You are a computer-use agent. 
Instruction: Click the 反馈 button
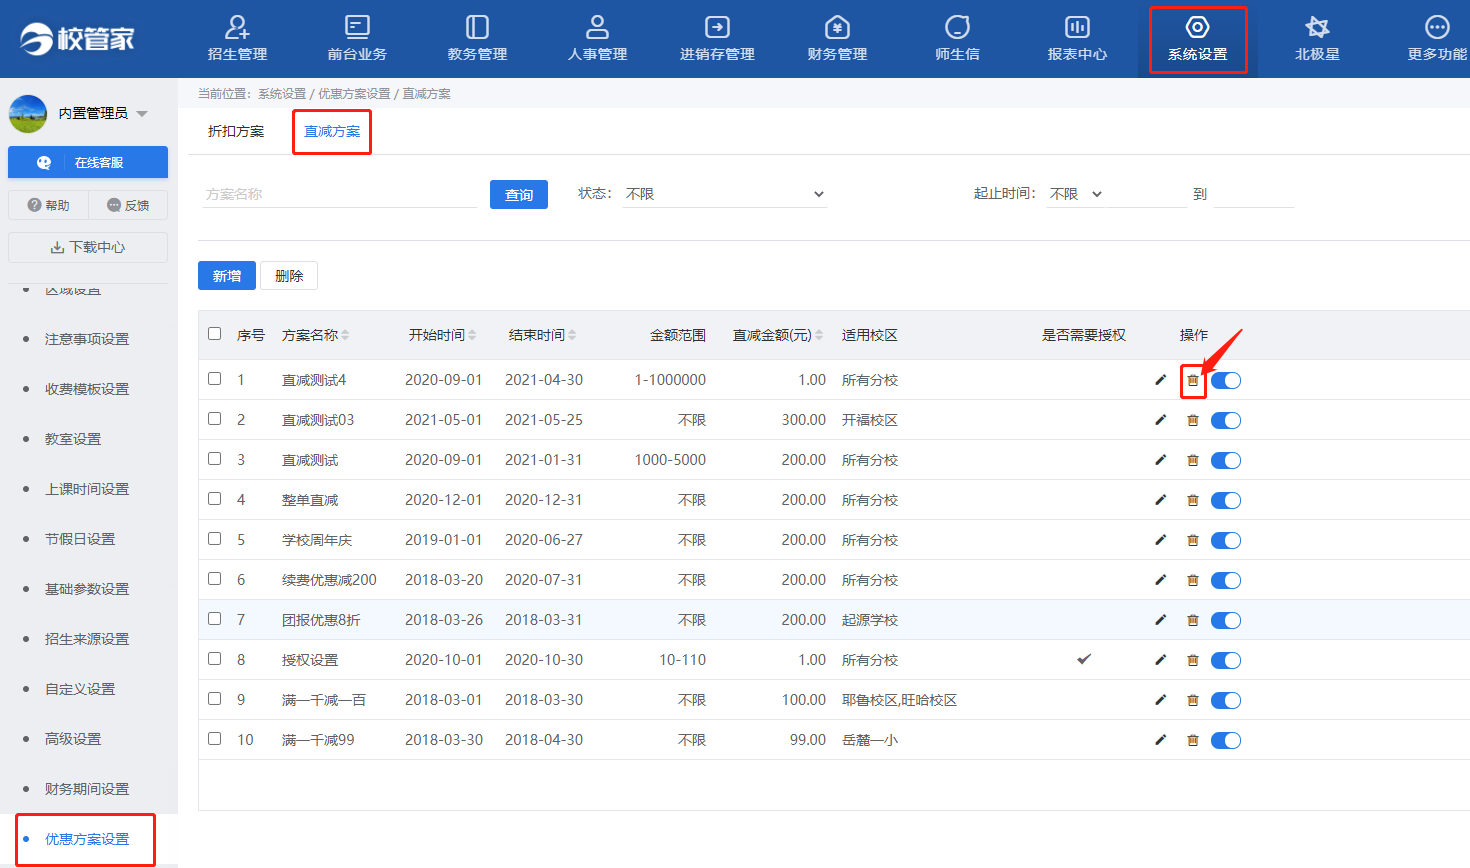pos(128,205)
